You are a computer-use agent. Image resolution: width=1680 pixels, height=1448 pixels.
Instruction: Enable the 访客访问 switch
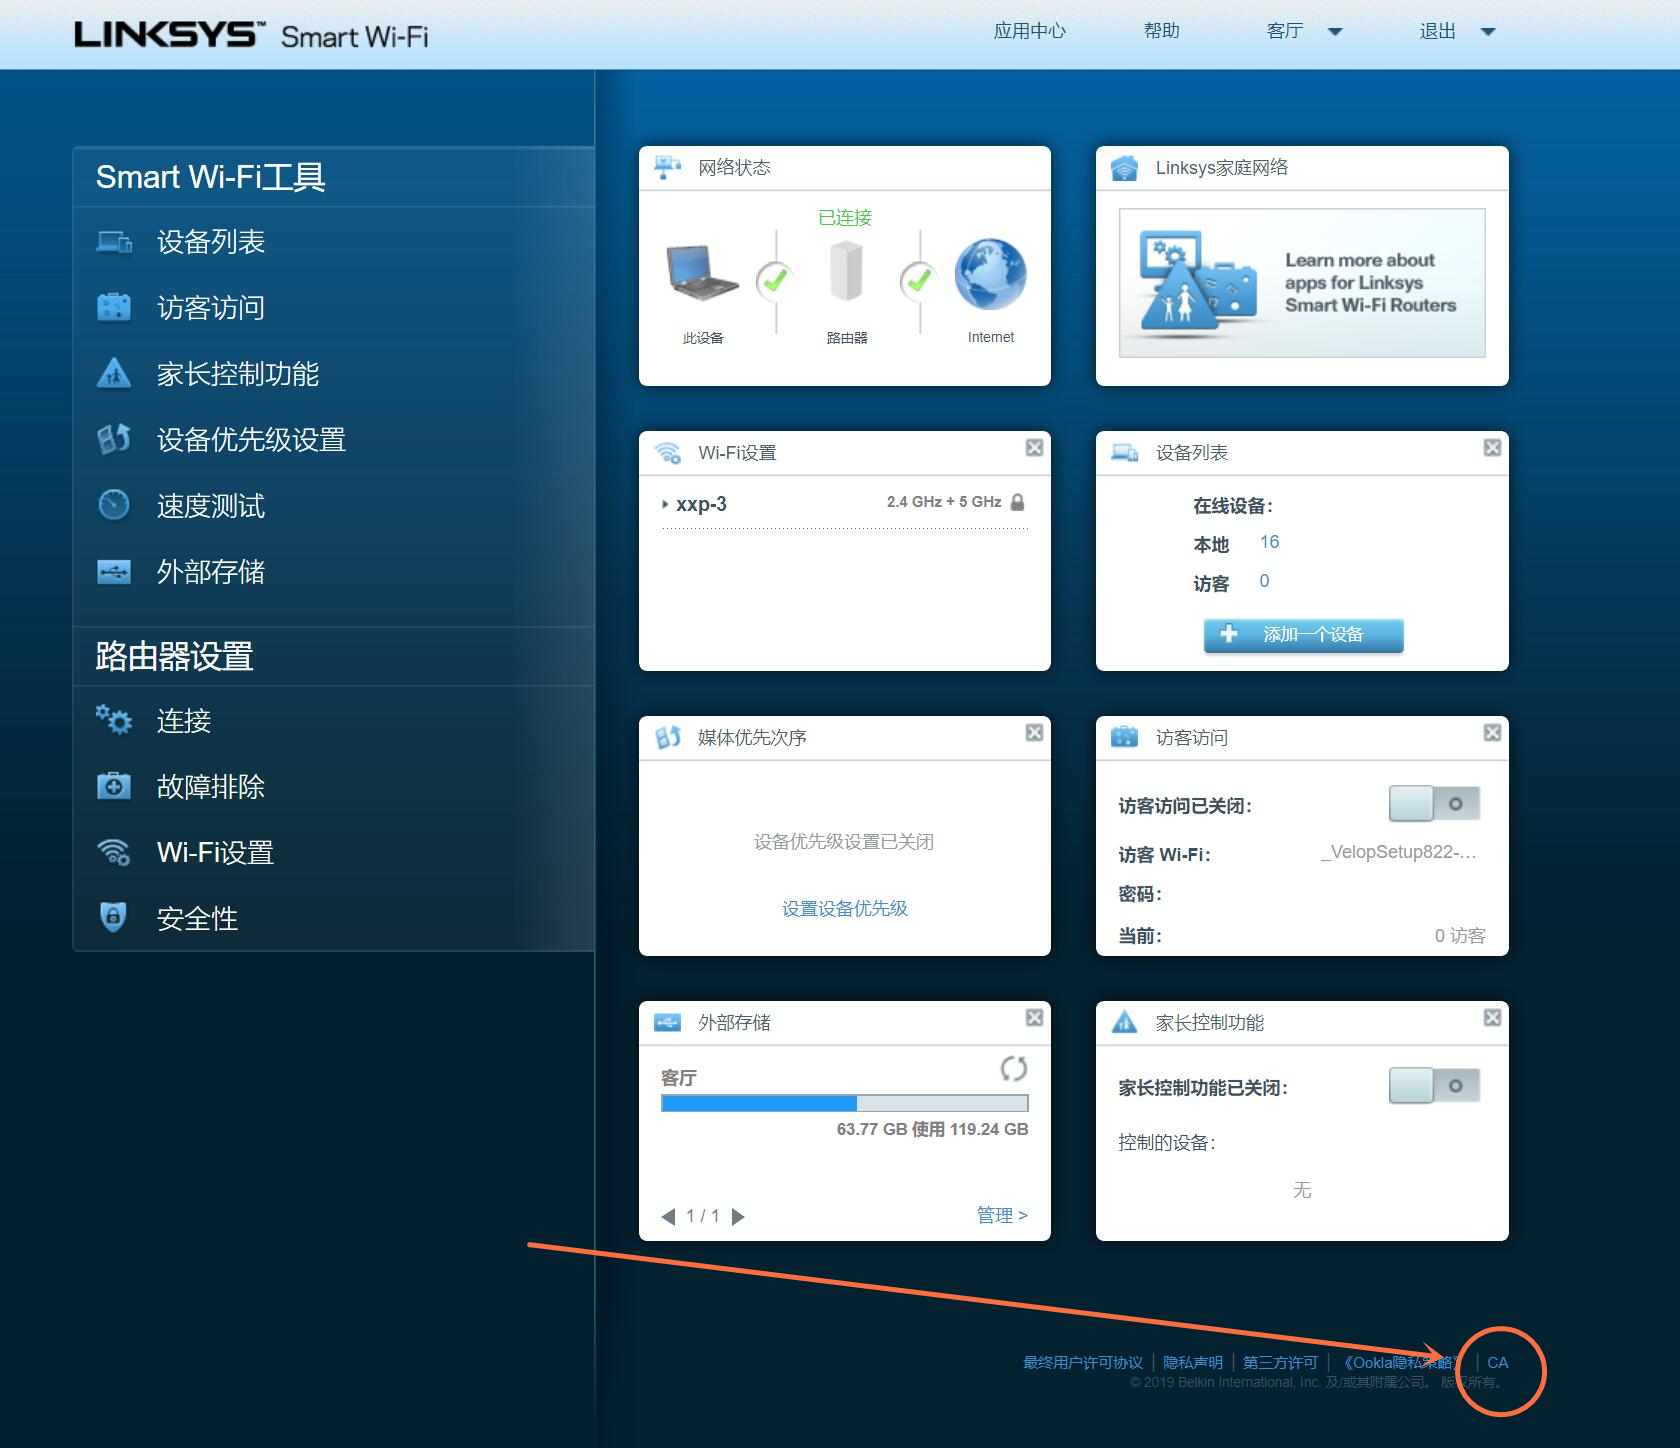[x=1434, y=803]
